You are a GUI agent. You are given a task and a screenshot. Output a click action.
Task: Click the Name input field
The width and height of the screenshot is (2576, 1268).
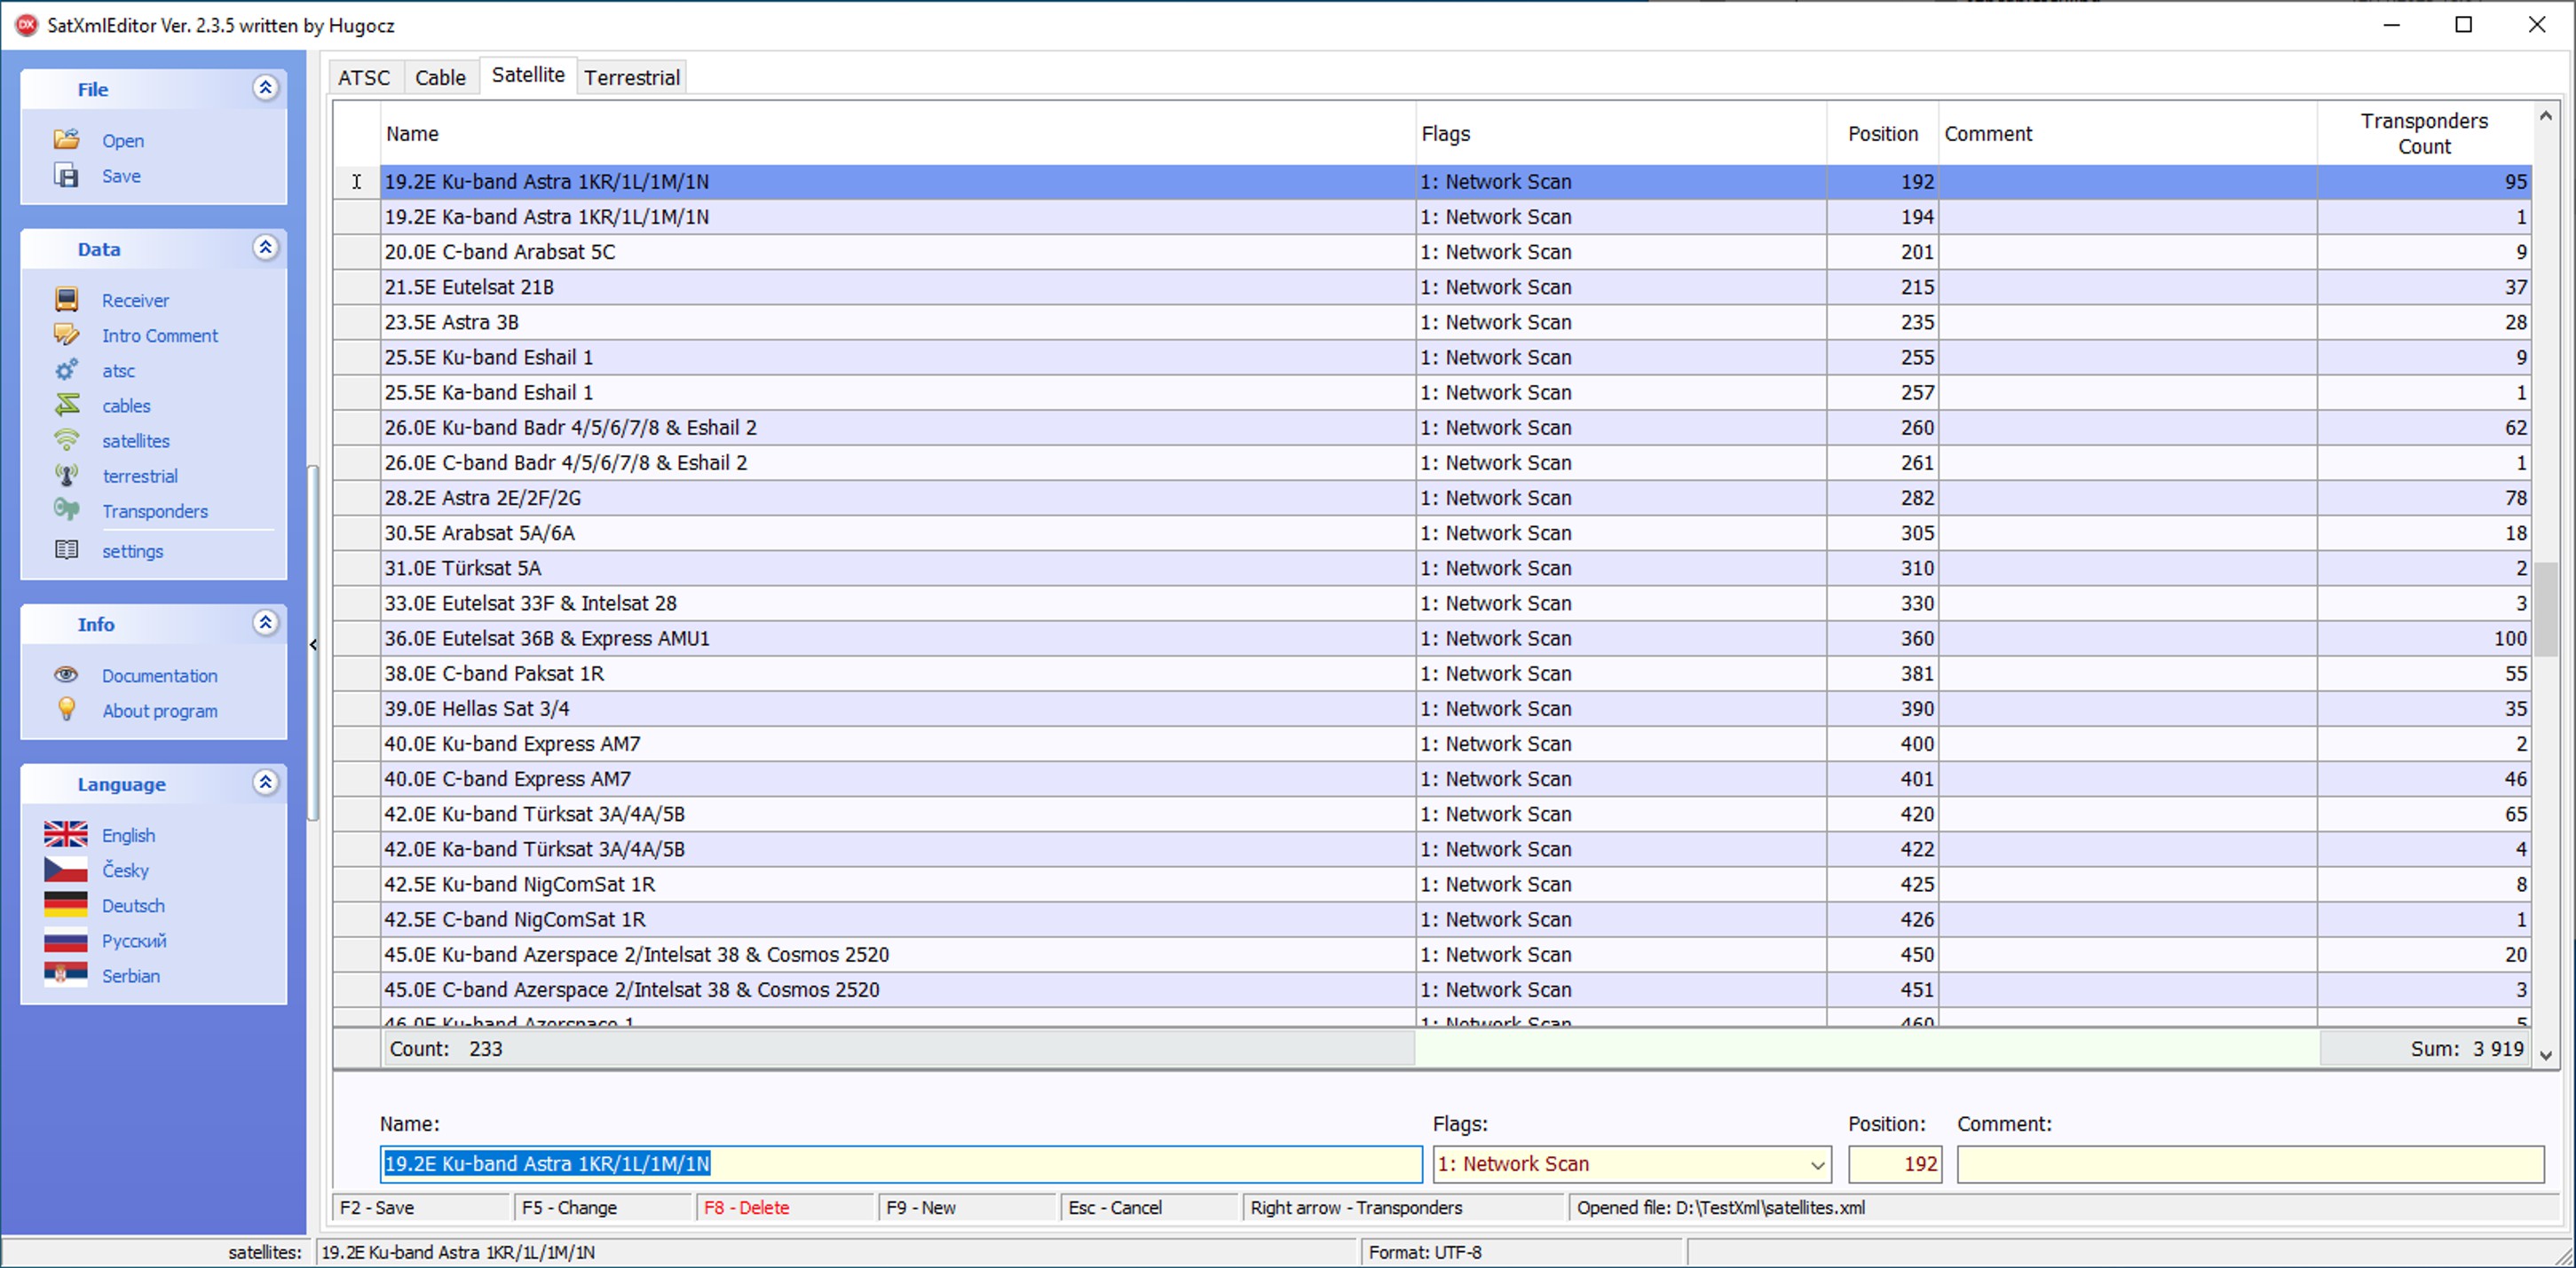pyautogui.click(x=901, y=1164)
